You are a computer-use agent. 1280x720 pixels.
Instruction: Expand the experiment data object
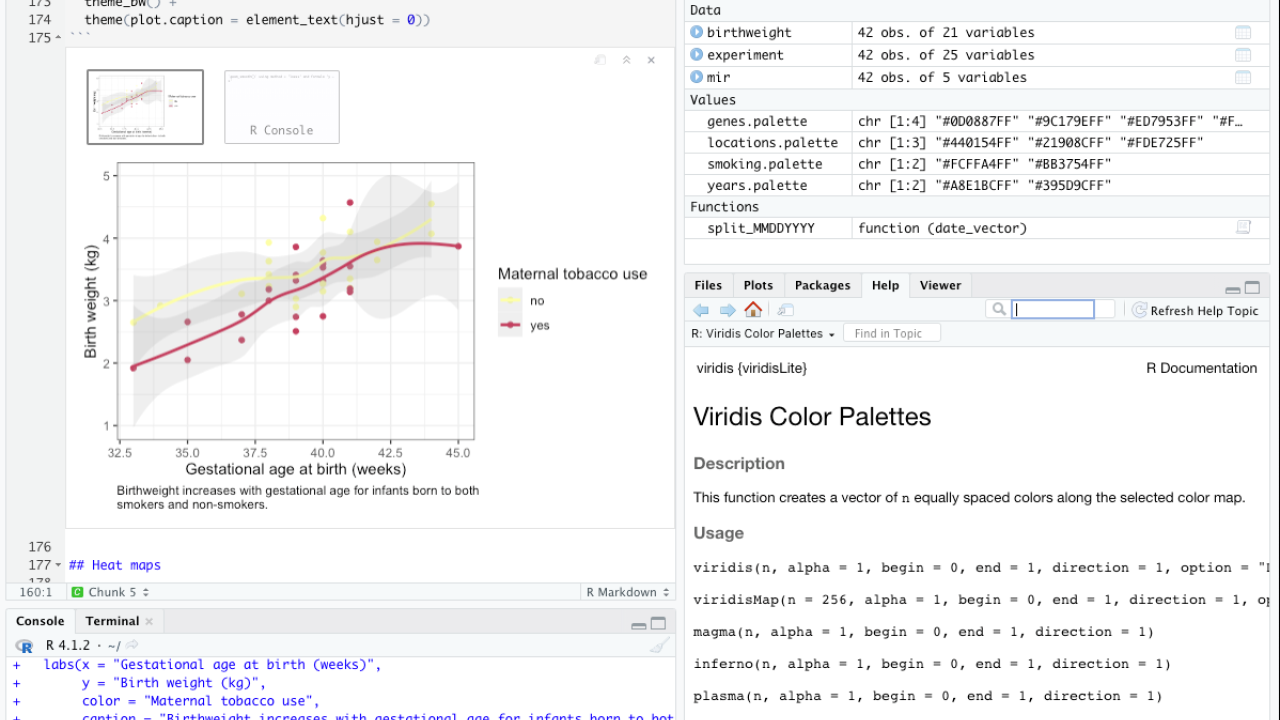click(696, 55)
